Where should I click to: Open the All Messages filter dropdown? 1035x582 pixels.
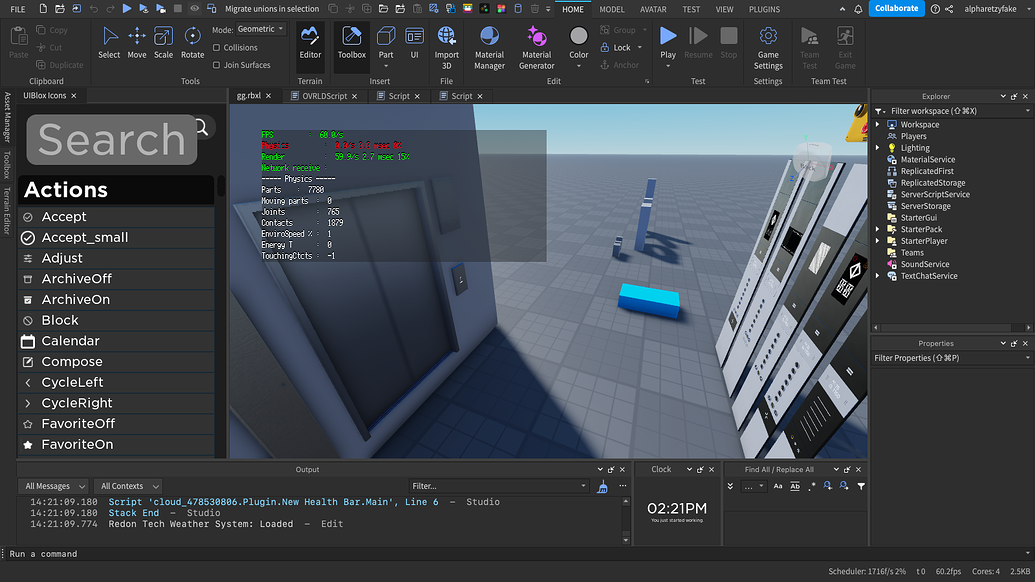55,486
